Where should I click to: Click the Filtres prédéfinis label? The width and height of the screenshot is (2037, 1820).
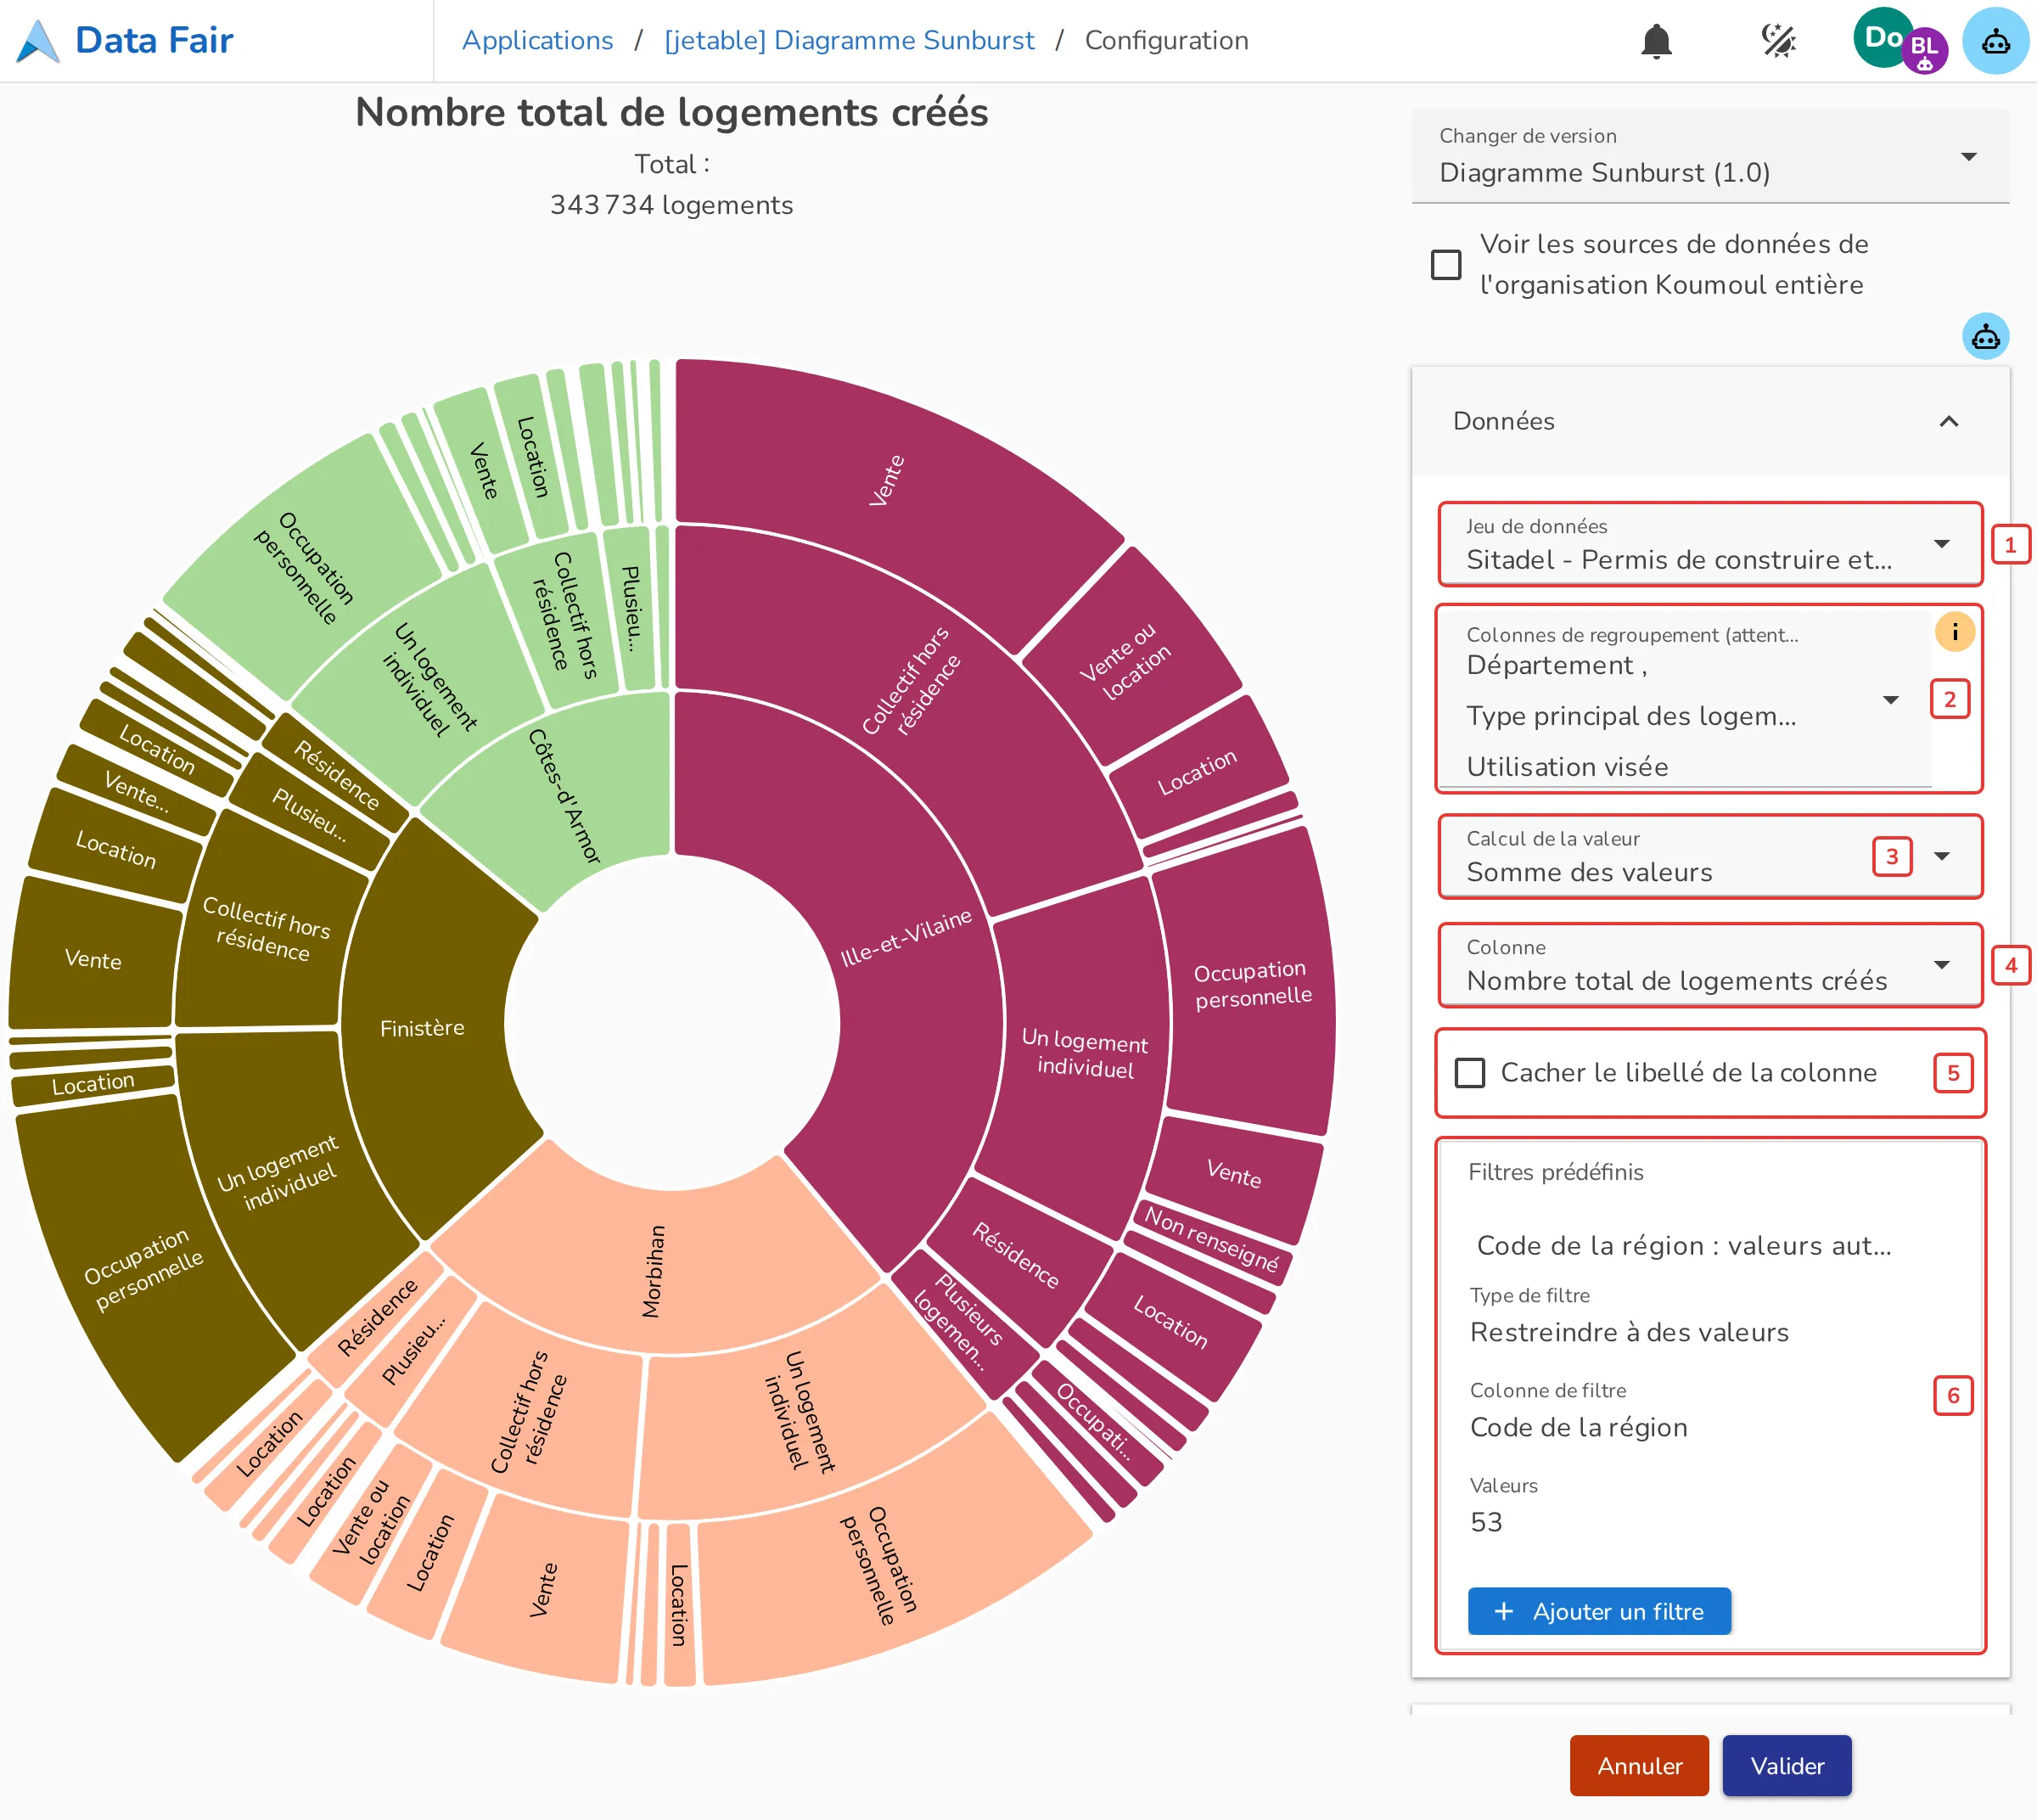pyautogui.click(x=1555, y=1172)
